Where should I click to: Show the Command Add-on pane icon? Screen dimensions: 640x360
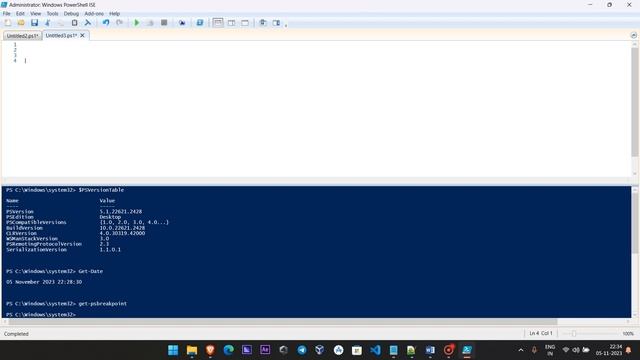tap(276, 23)
